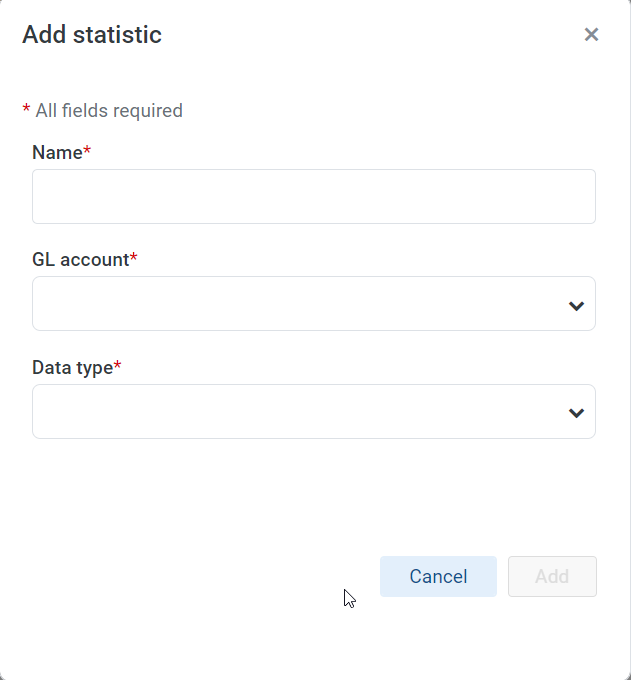
Task: Click the GL account chevron arrow
Action: pyautogui.click(x=576, y=306)
